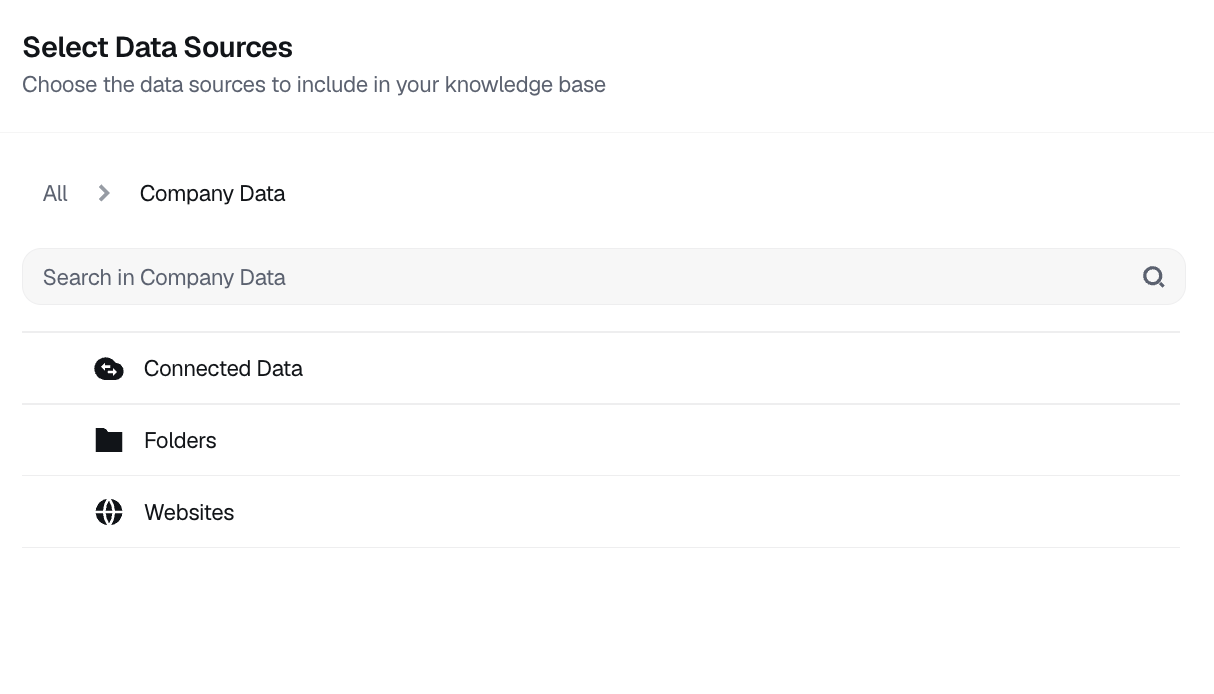Viewport: 1214px width, 694px height.
Task: Go back to All in breadcrumb
Action: tap(55, 193)
